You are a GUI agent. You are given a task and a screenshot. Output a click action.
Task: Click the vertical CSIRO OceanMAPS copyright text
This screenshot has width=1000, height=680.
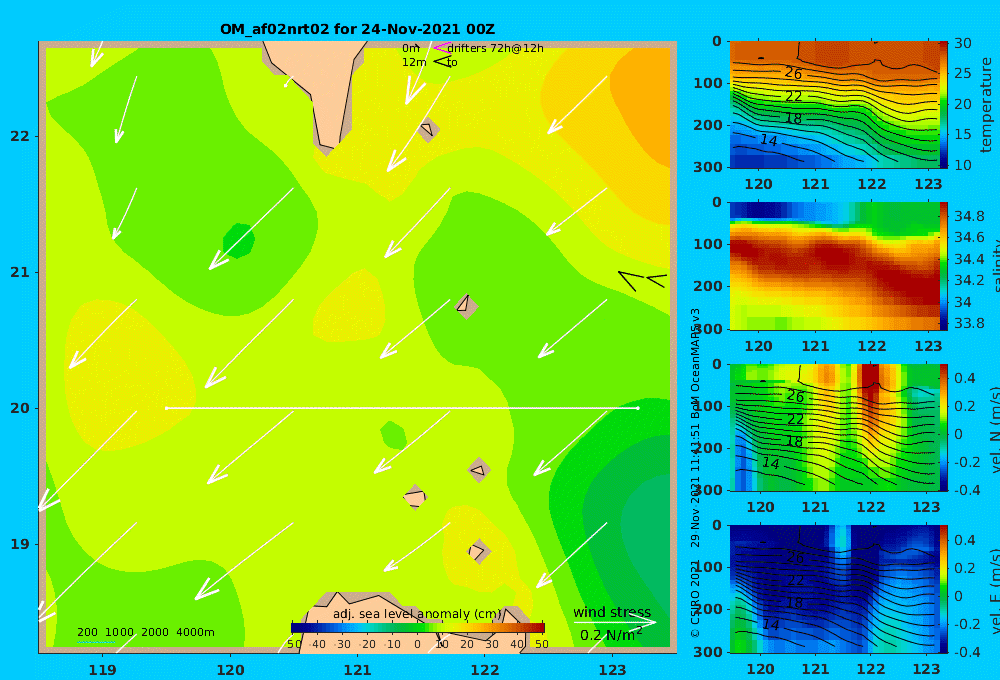[x=695, y=472]
